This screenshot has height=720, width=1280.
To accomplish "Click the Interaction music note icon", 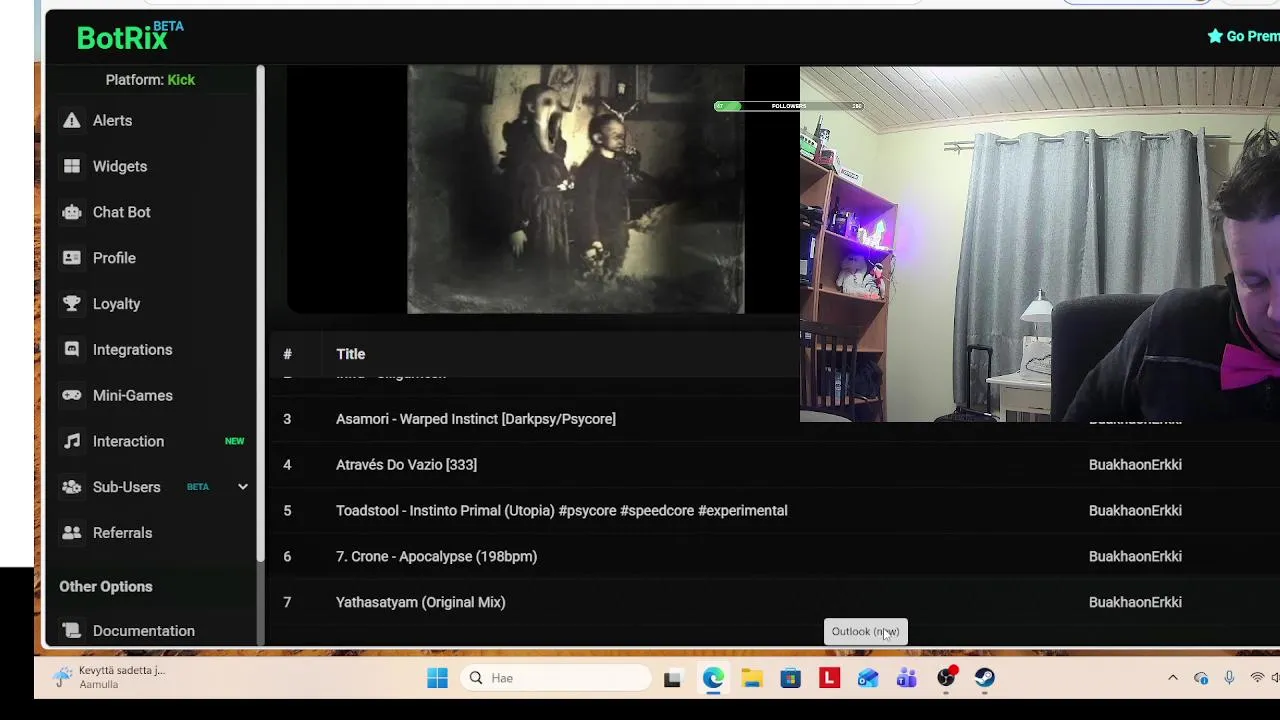I will click(72, 441).
